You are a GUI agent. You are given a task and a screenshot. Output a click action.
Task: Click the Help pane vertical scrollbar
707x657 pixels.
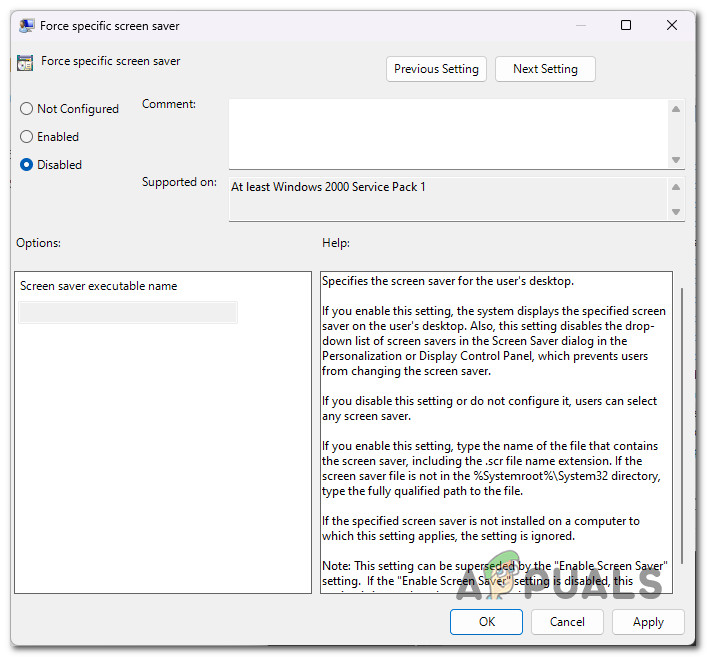(682, 425)
